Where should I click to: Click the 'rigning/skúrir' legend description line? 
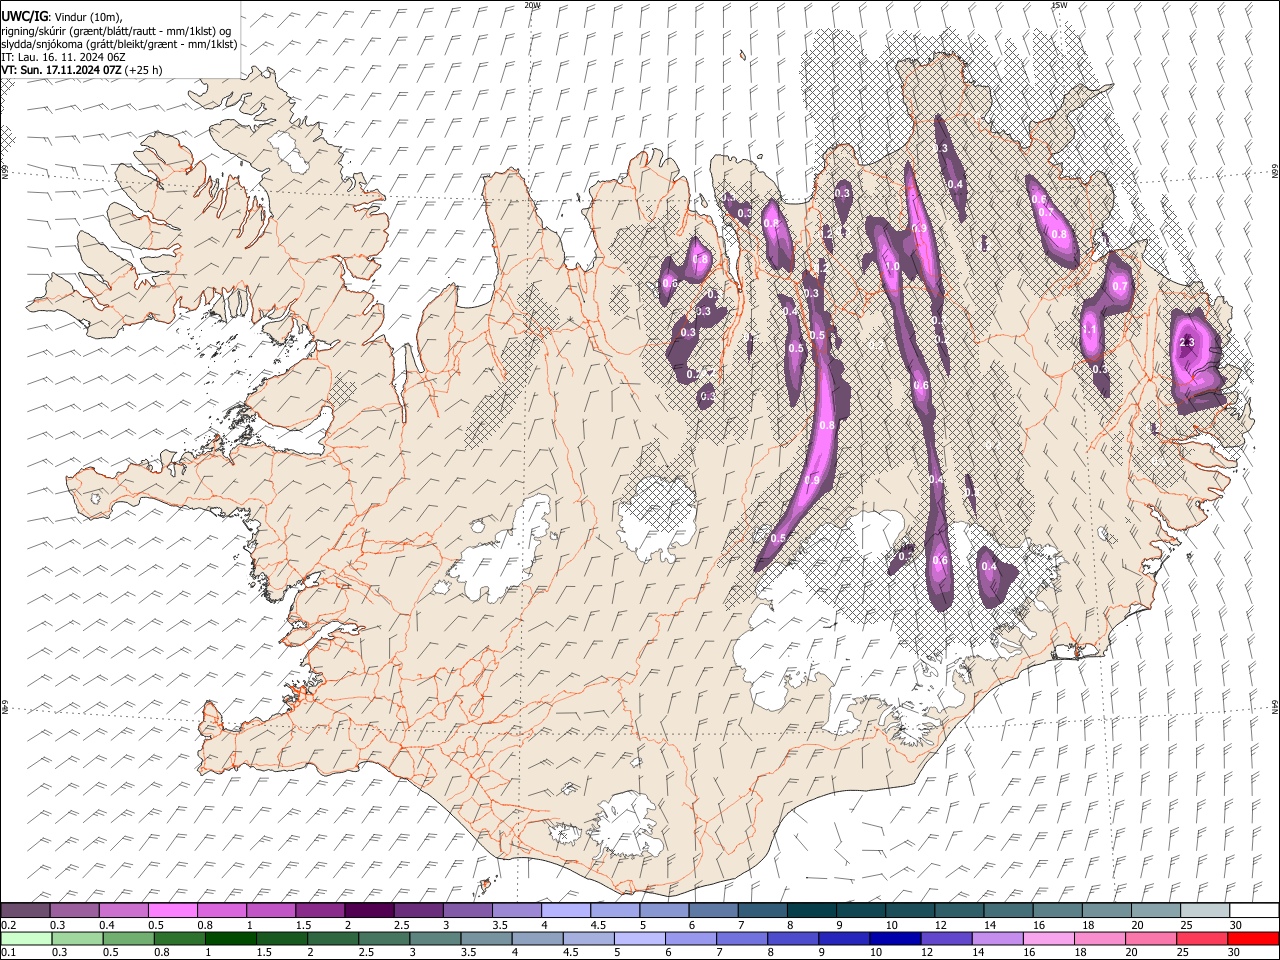[117, 30]
